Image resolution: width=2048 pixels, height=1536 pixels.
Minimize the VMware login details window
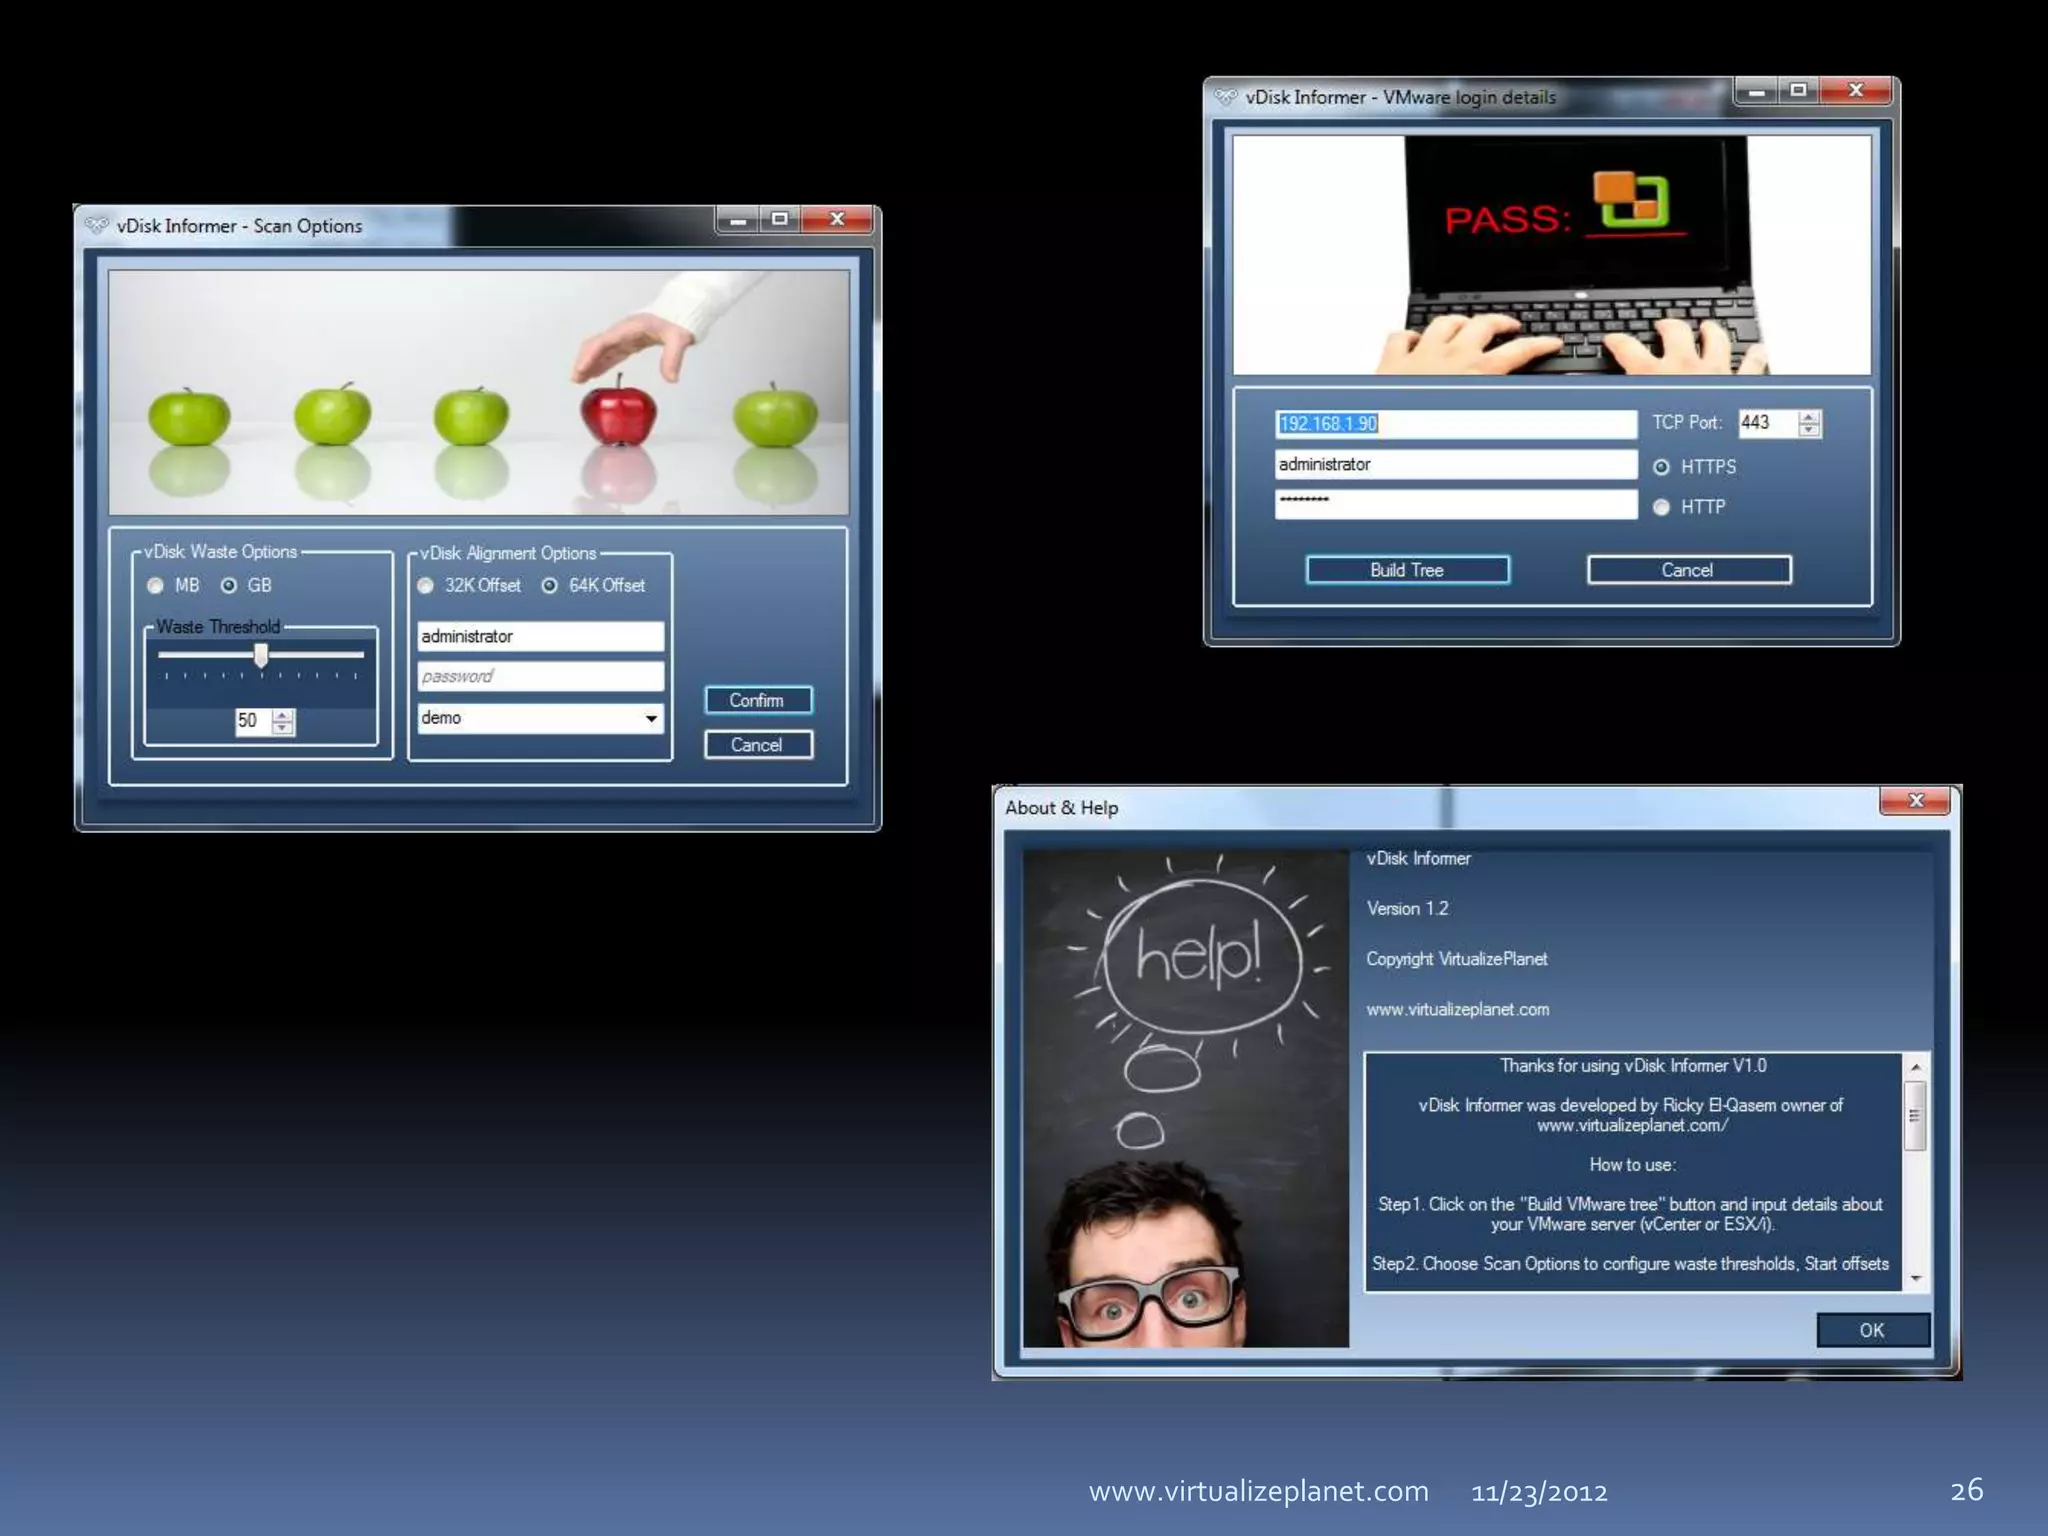click(x=1756, y=91)
